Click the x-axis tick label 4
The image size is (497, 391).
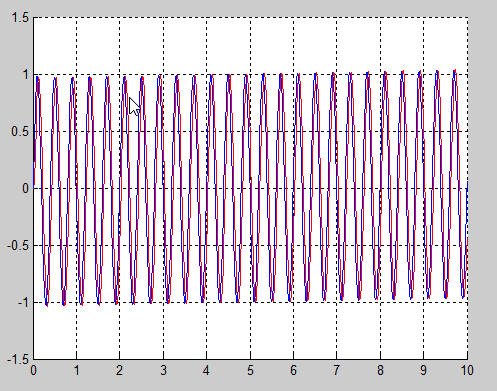[206, 370]
